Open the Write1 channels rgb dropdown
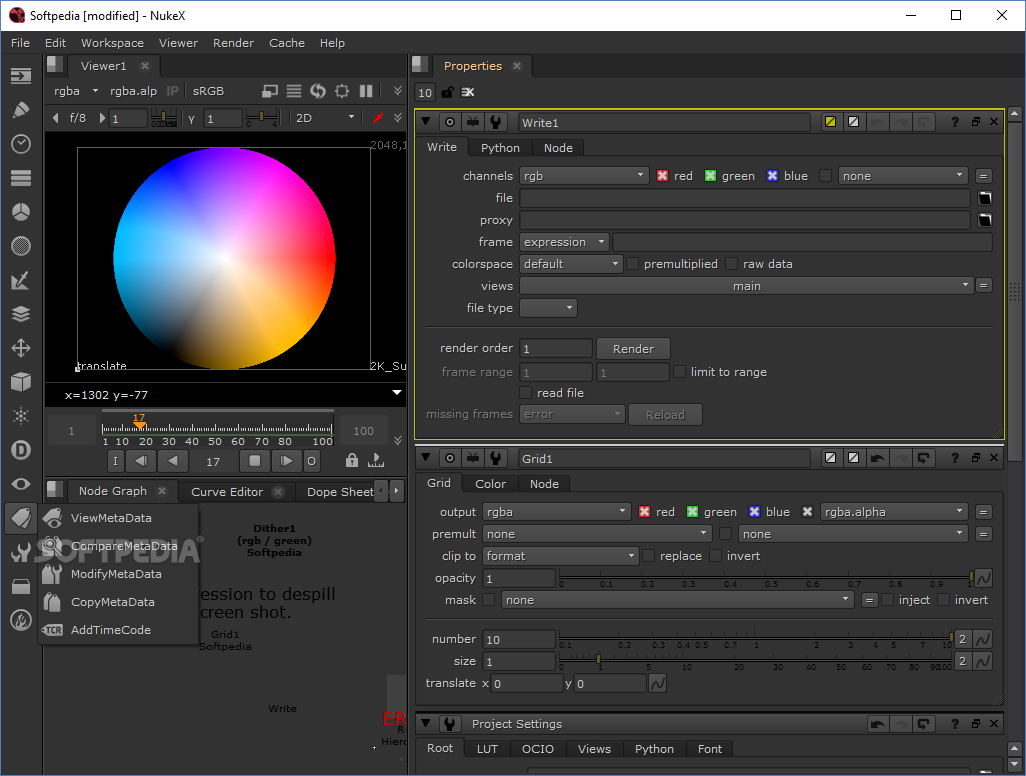Viewport: 1026px width, 776px height. [584, 176]
